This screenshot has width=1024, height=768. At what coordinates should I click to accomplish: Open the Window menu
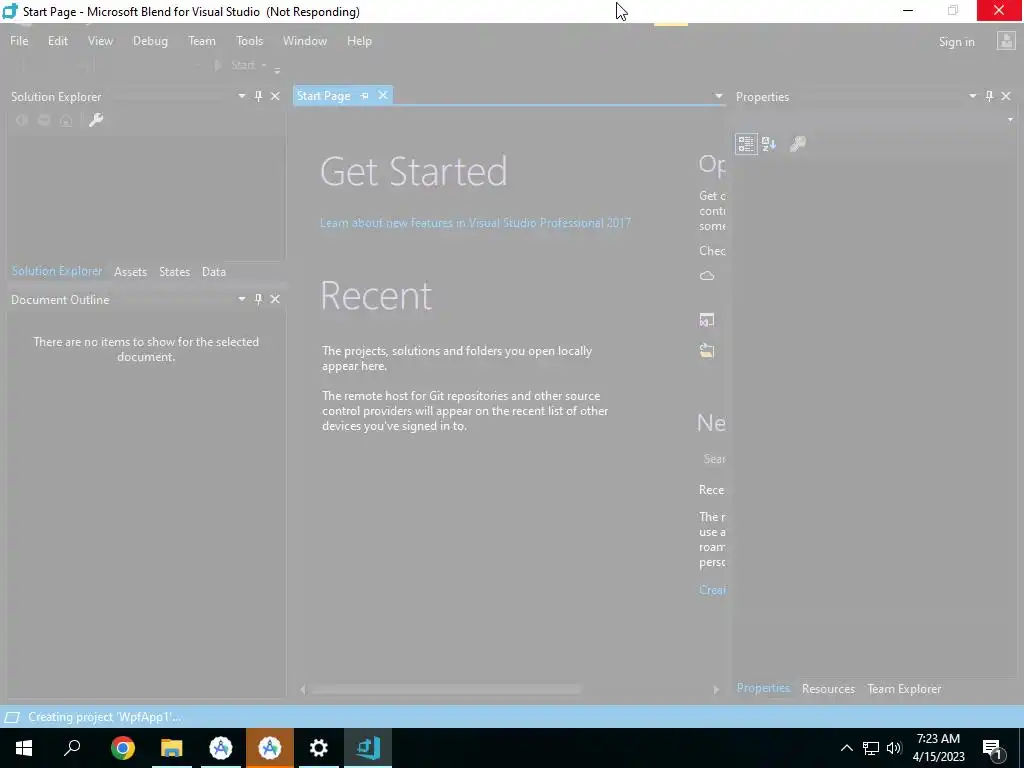(x=304, y=40)
